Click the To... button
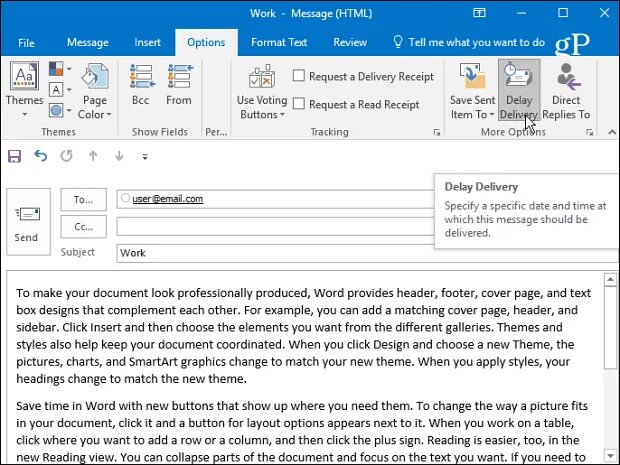Viewport: 620px width, 465px height. coord(83,200)
